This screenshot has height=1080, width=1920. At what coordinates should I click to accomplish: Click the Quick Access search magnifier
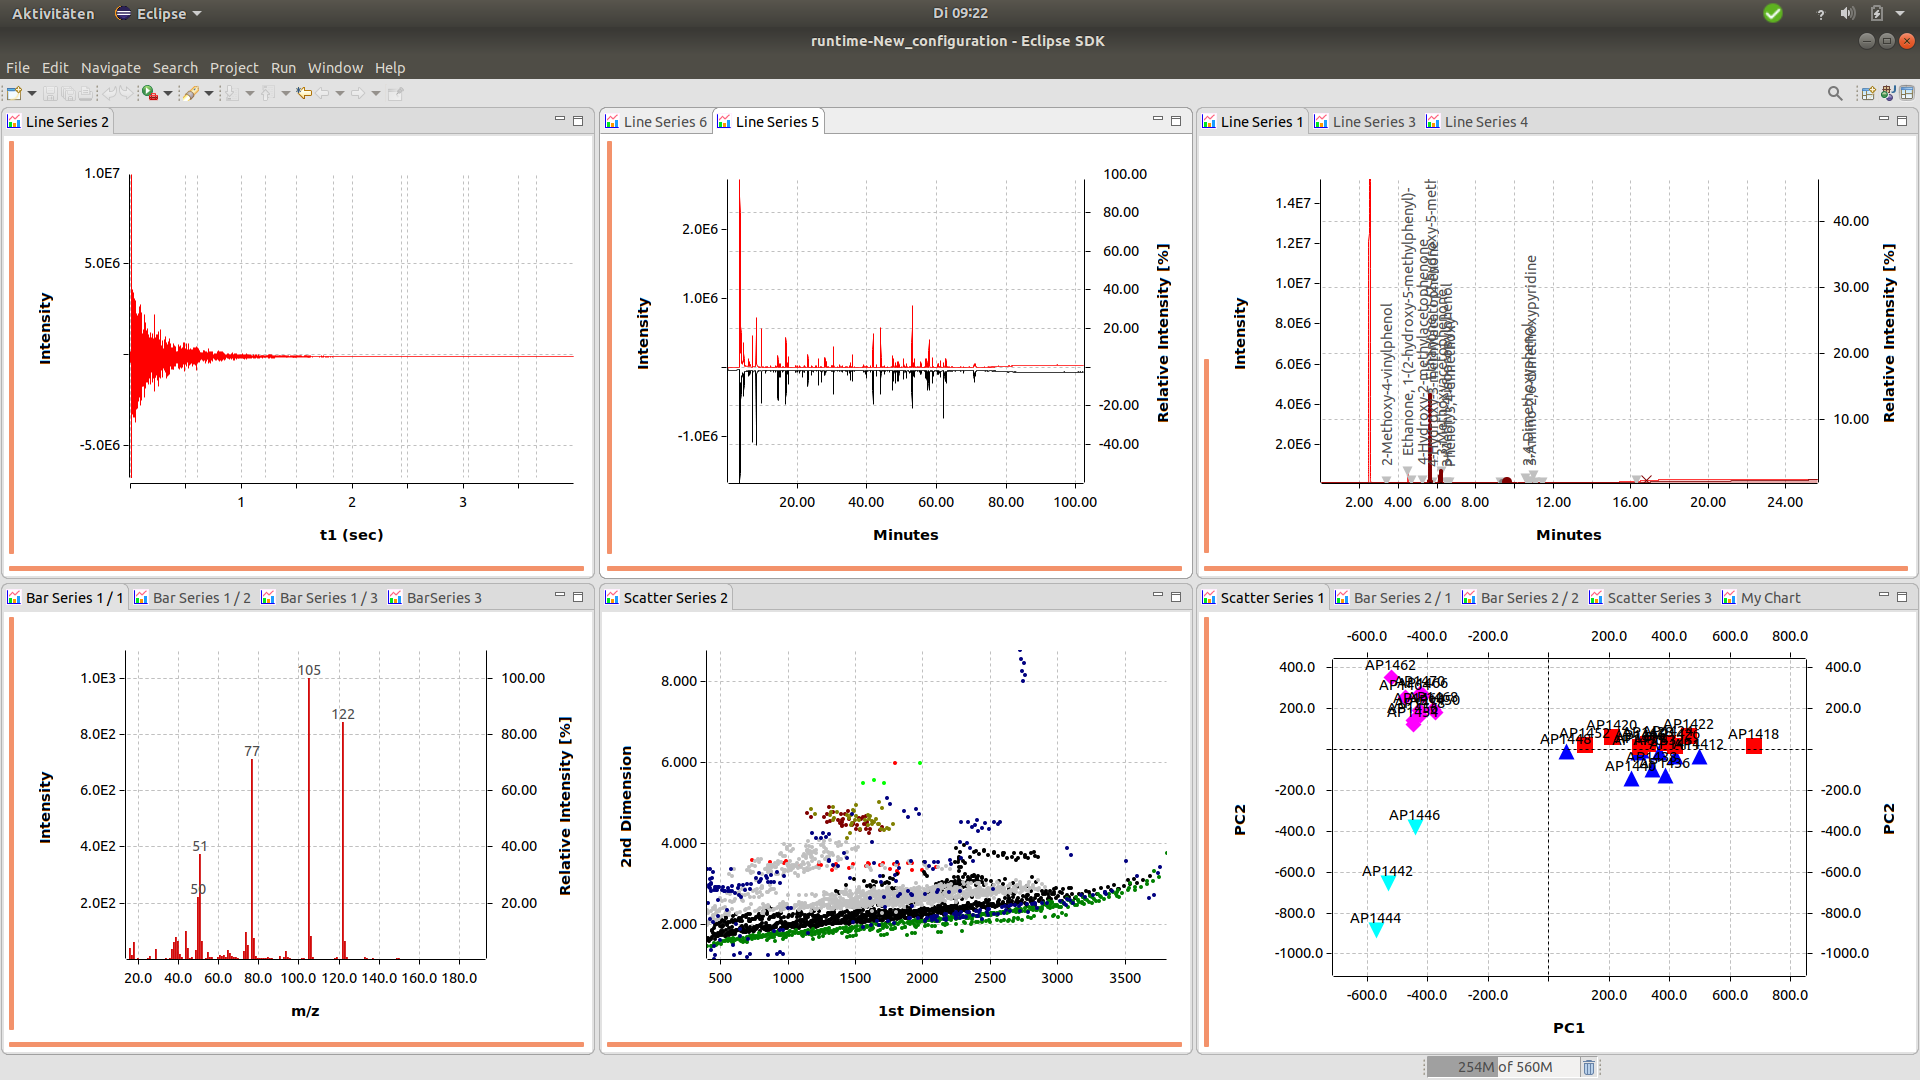pos(1835,93)
